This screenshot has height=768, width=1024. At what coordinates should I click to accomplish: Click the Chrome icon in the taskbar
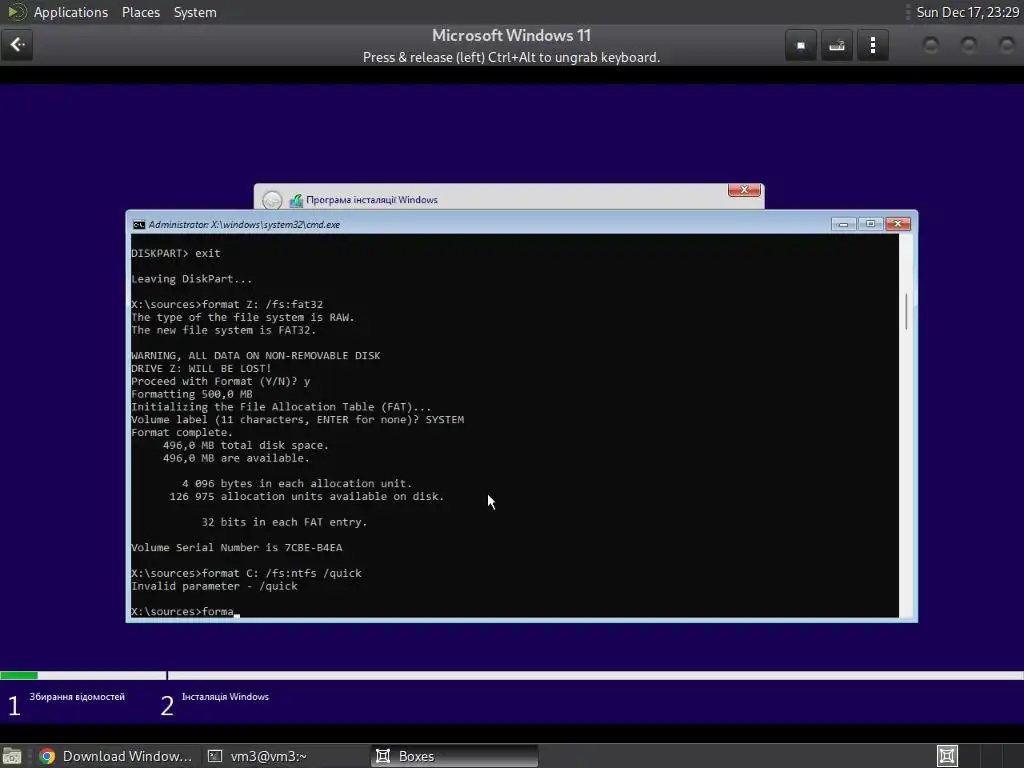pos(47,756)
